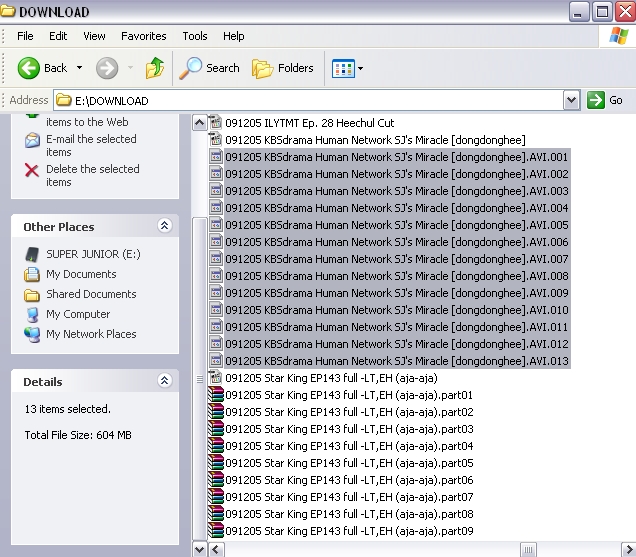The height and width of the screenshot is (557, 636).
Task: Open the Edit menu
Action: [58, 36]
